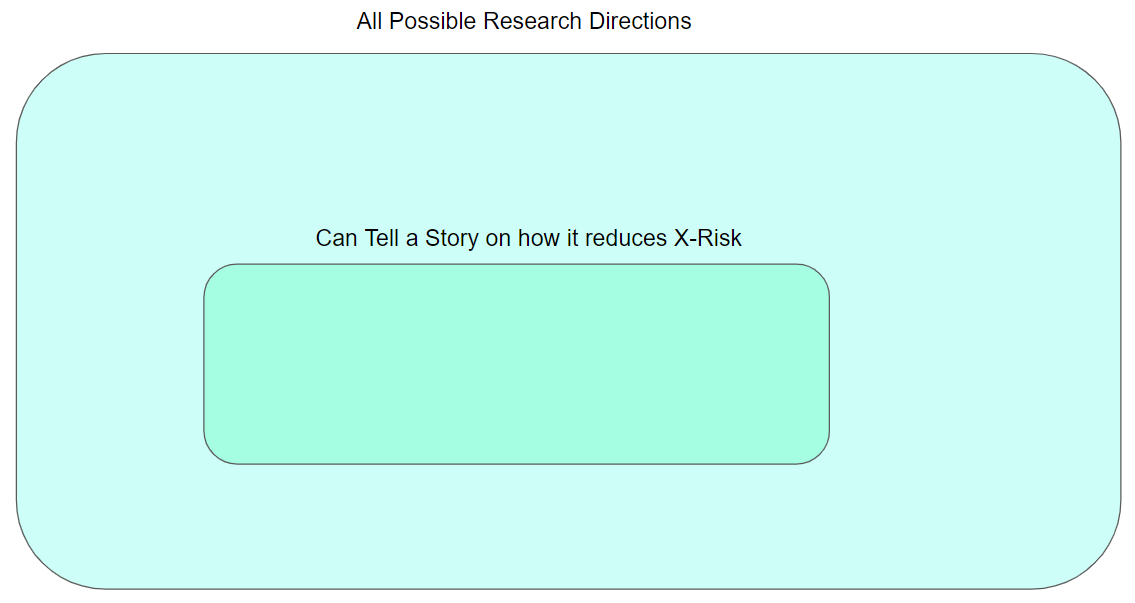Click the word 'Research' in the title
The height and width of the screenshot is (603, 1135).
pyautogui.click(x=532, y=21)
